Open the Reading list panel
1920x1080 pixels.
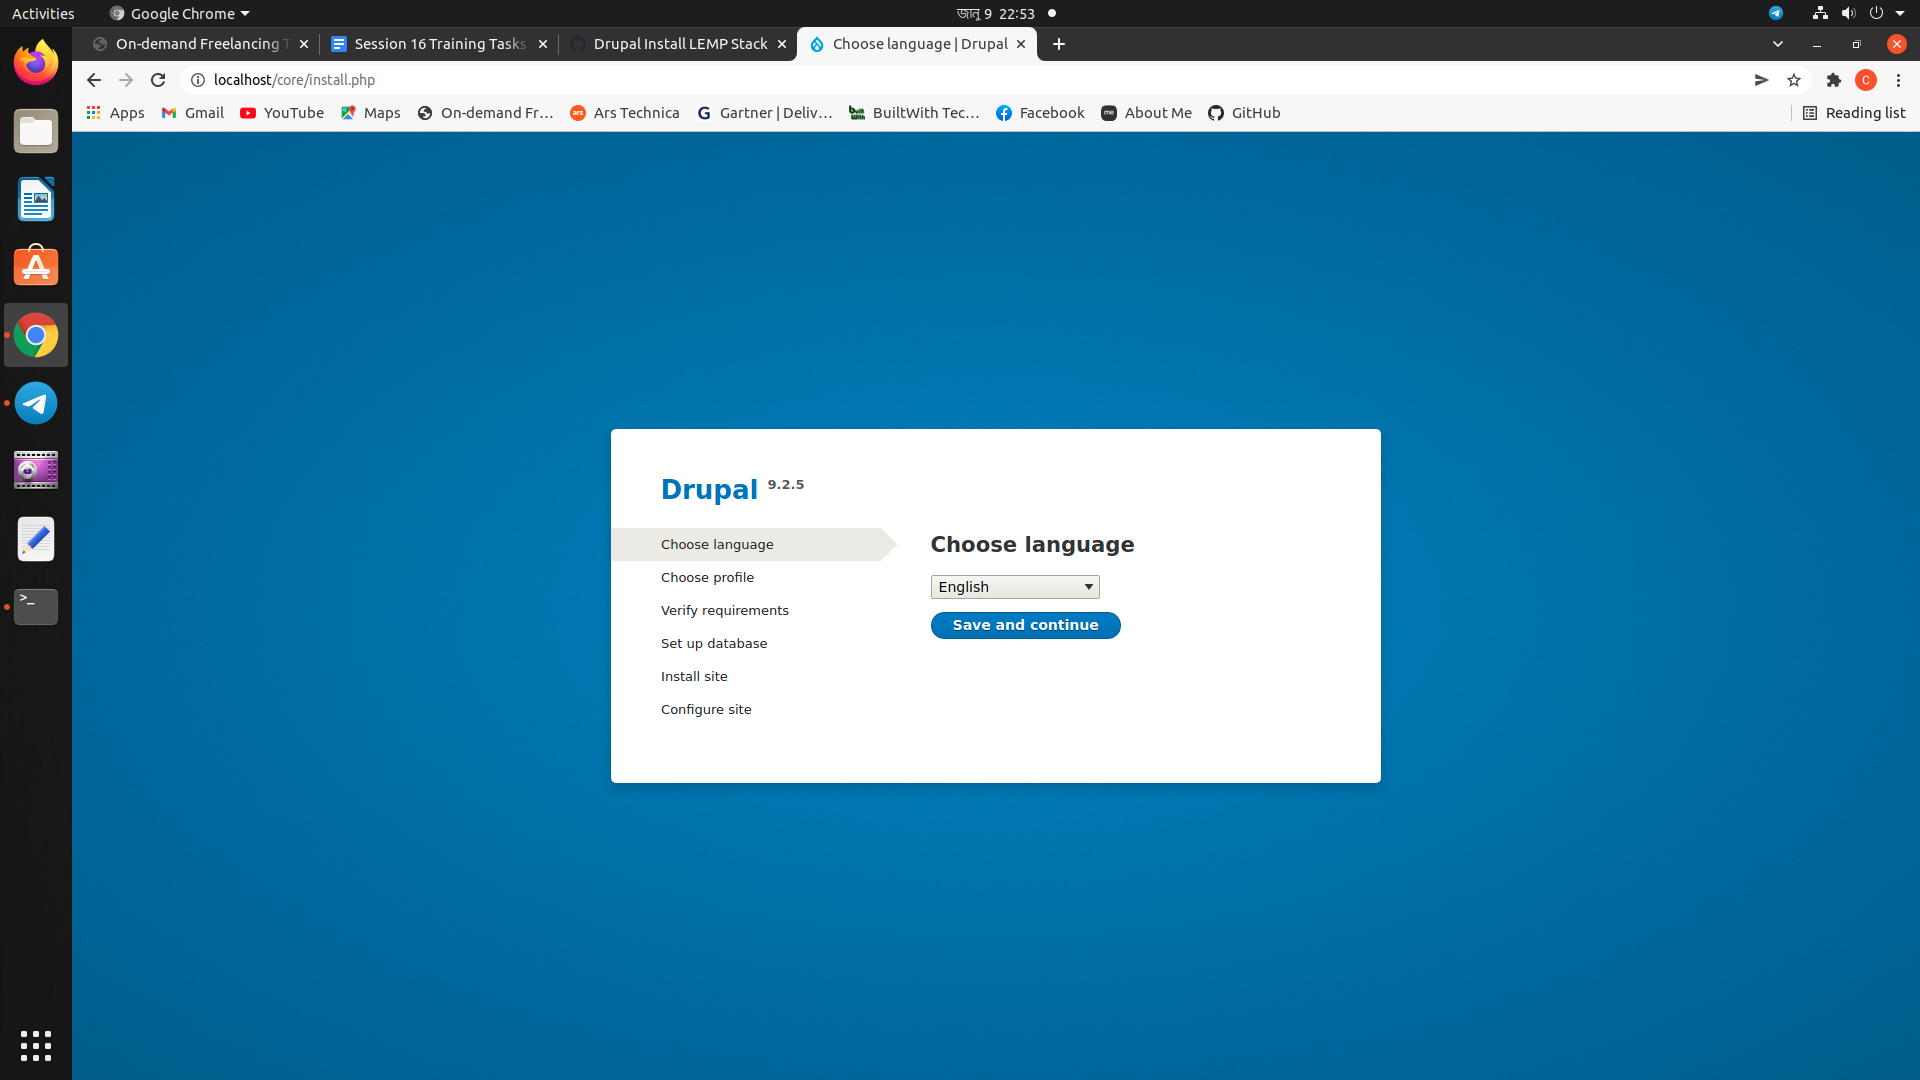(1854, 113)
